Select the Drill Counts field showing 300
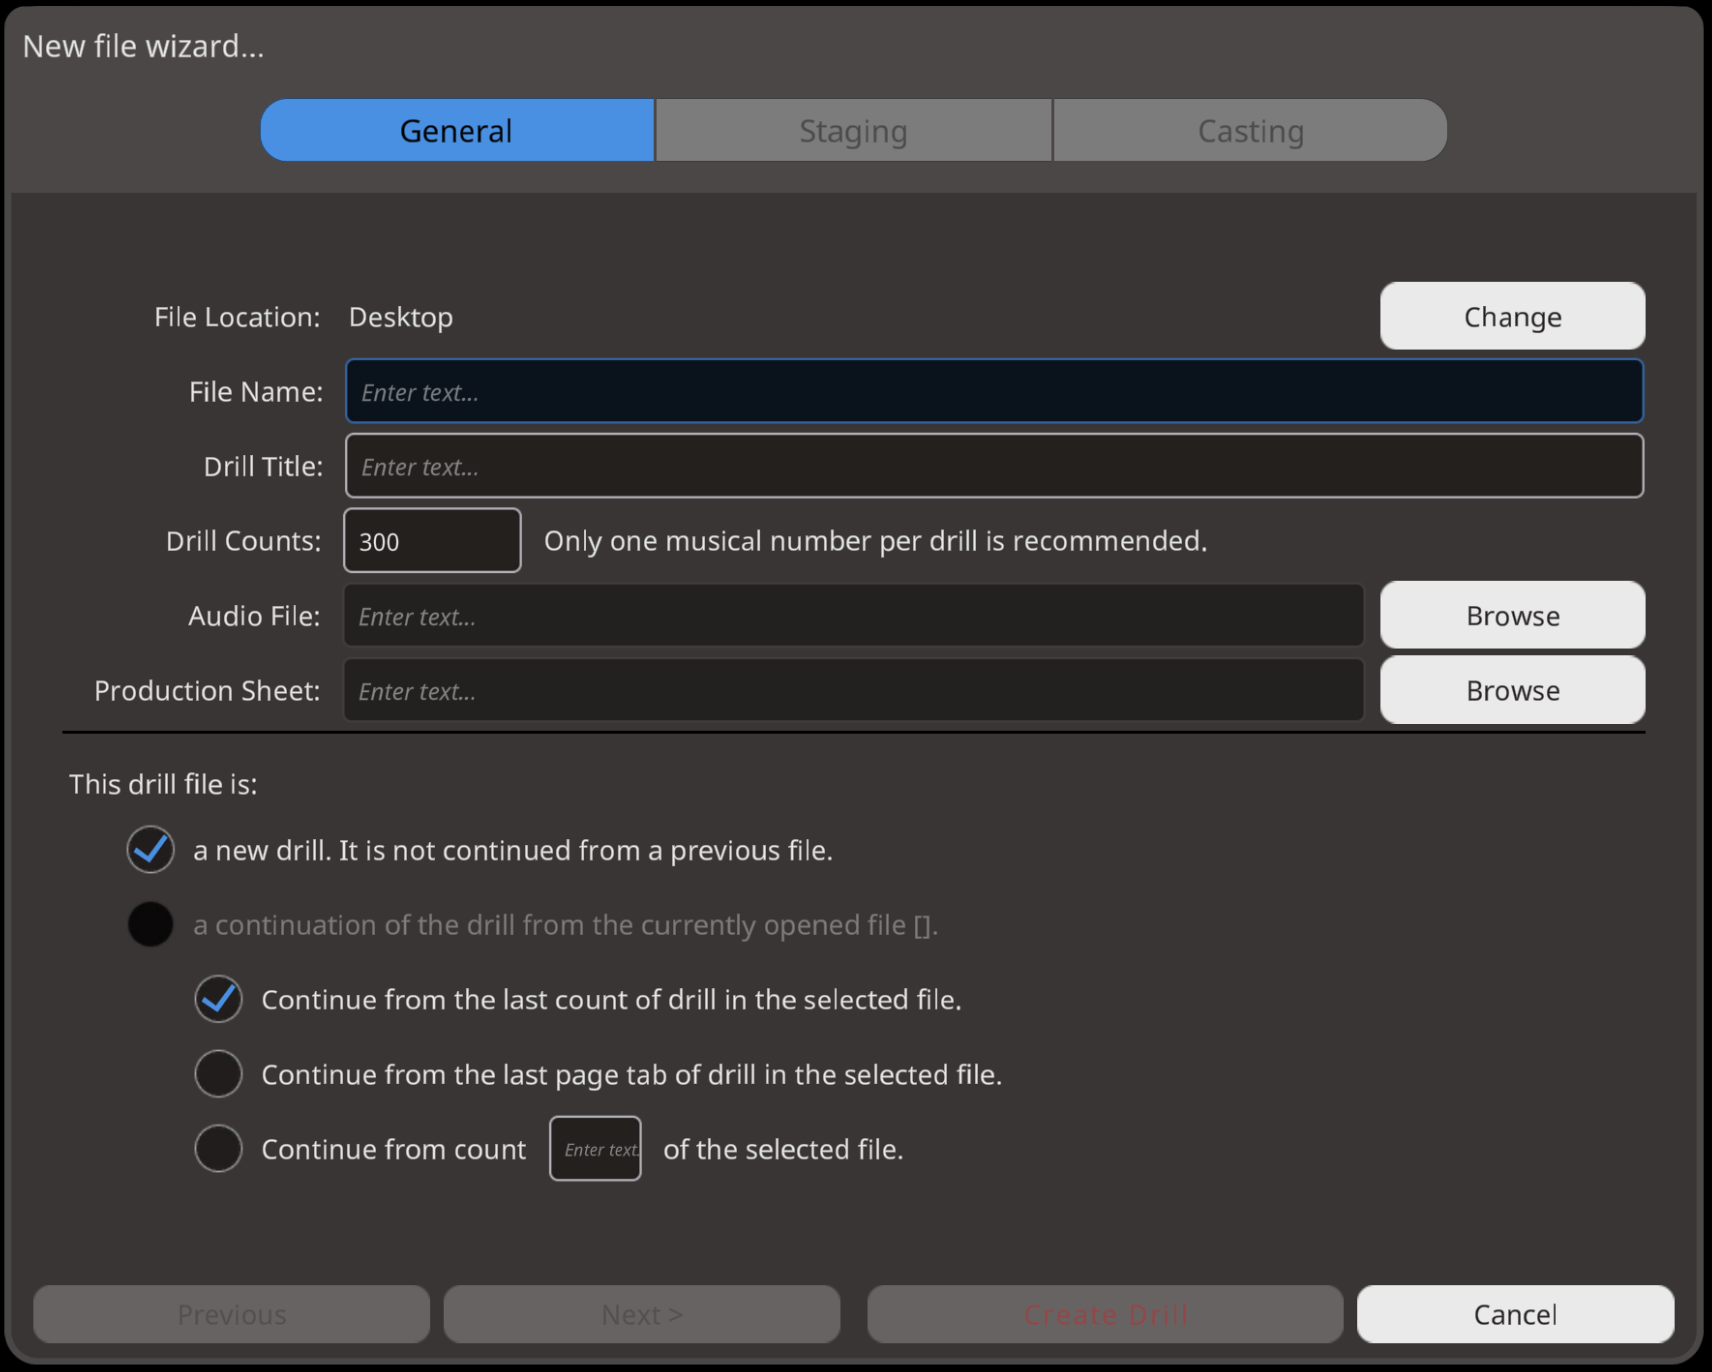Image resolution: width=1712 pixels, height=1372 pixels. [432, 541]
